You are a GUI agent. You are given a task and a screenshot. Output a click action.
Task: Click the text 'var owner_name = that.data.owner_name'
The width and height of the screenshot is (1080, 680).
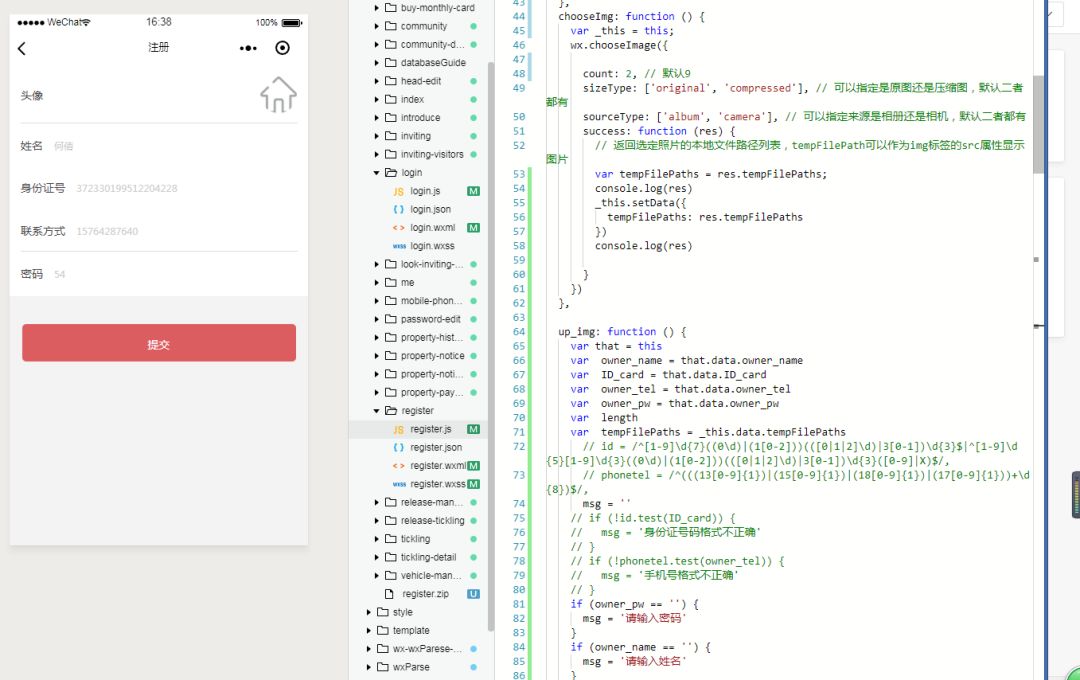click(x=686, y=360)
